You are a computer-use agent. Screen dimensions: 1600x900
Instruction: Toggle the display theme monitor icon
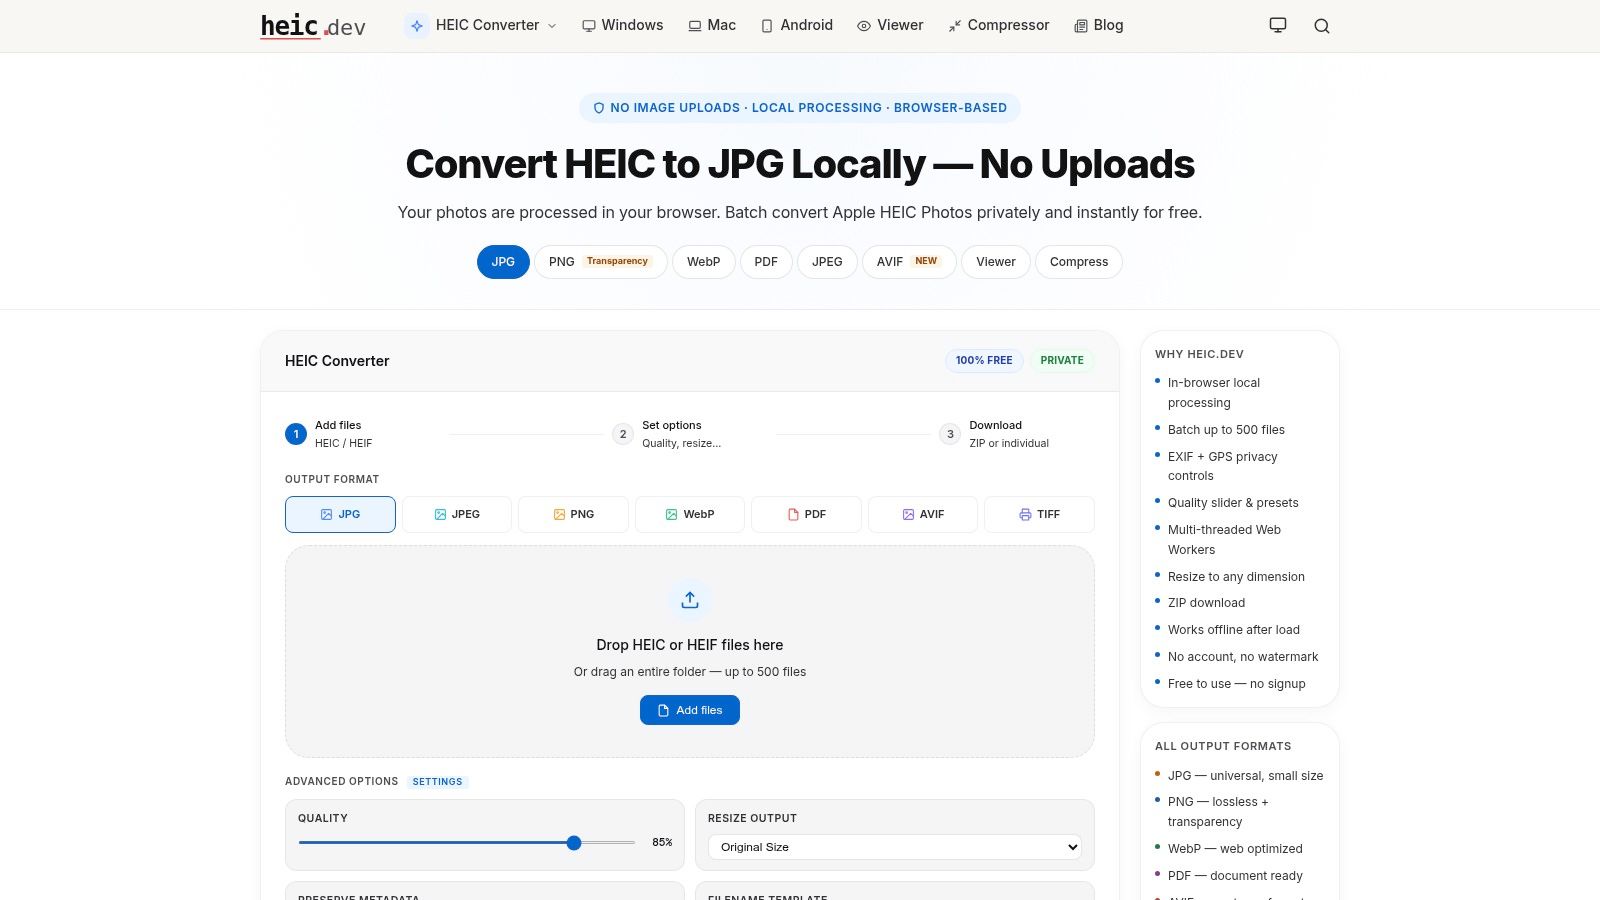click(1278, 26)
